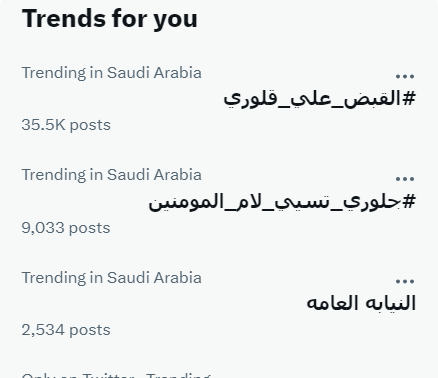Click the Trends for you heading
Image resolution: width=438 pixels, height=378 pixels.
point(110,19)
